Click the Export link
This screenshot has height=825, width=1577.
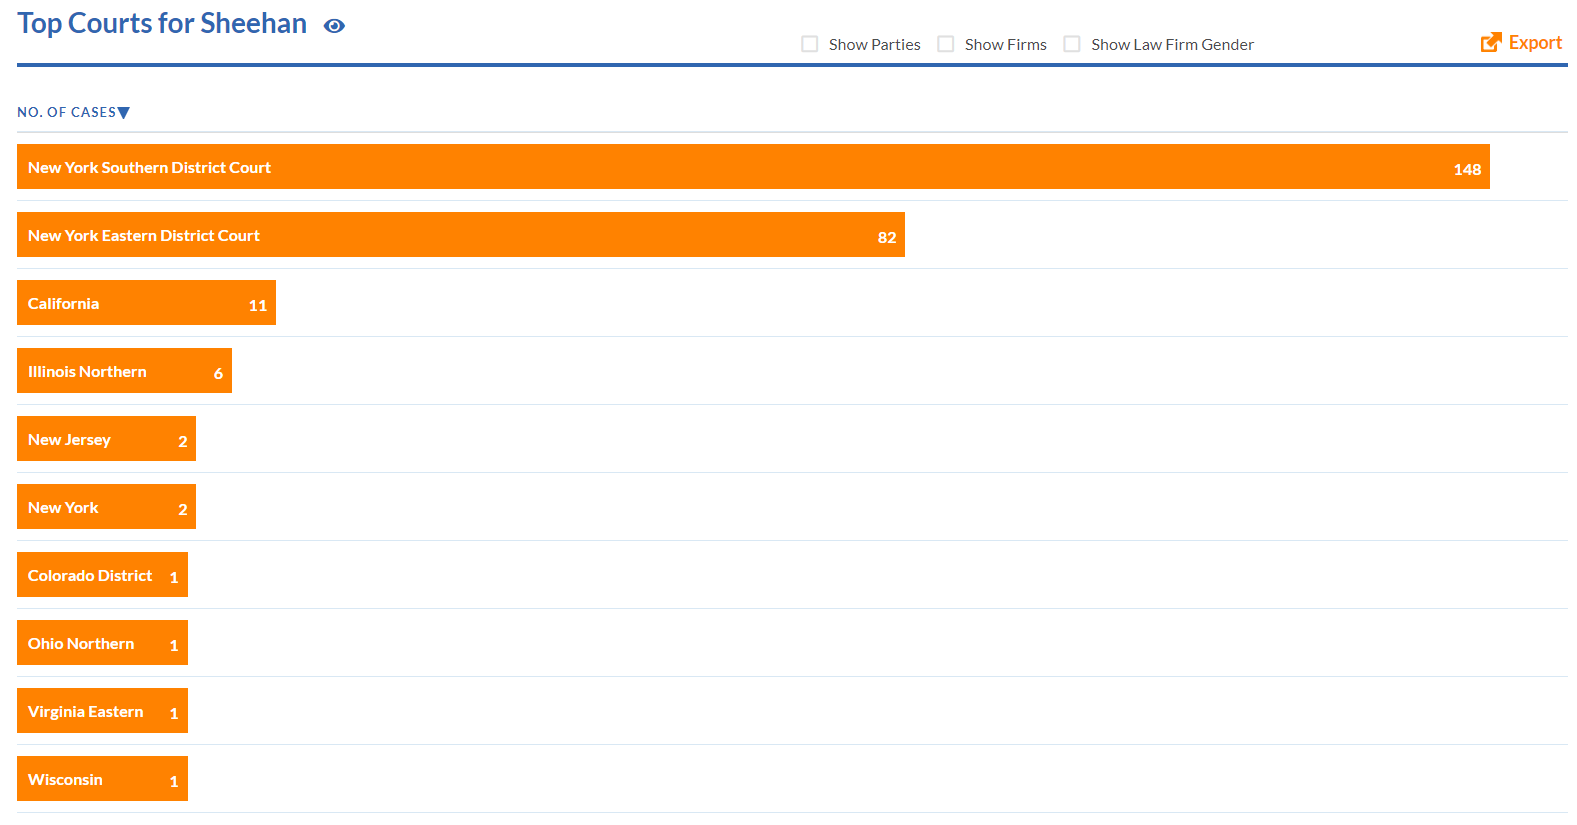(1522, 42)
